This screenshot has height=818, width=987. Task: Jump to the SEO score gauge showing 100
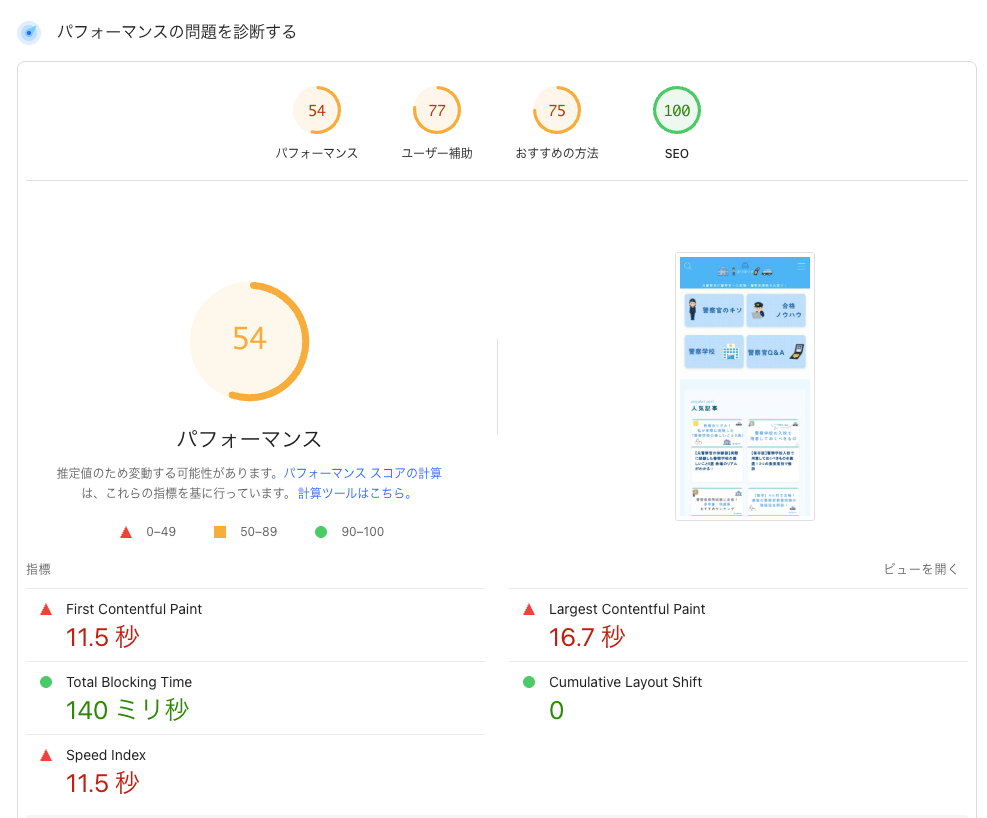(677, 111)
